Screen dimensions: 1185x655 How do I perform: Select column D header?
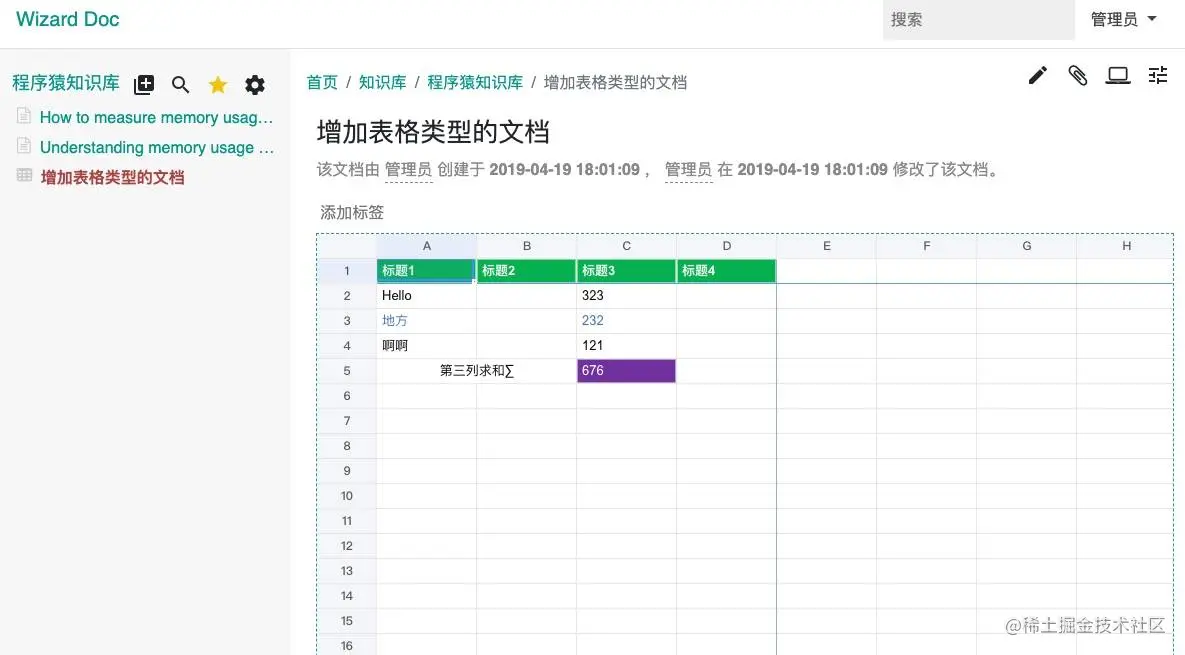pyautogui.click(x=726, y=246)
